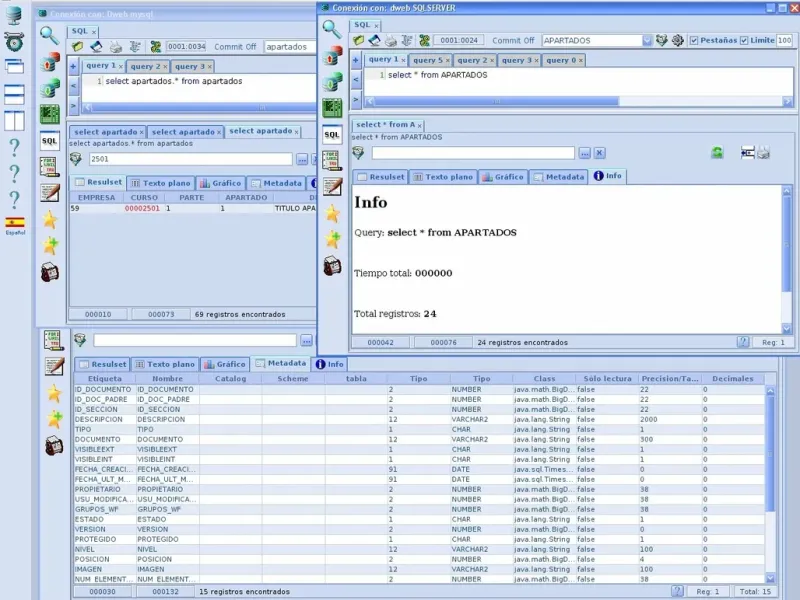The width and height of the screenshot is (800, 600).
Task: Click the horizontal scrollbar in SQLSERVER query editor
Action: pos(496,101)
